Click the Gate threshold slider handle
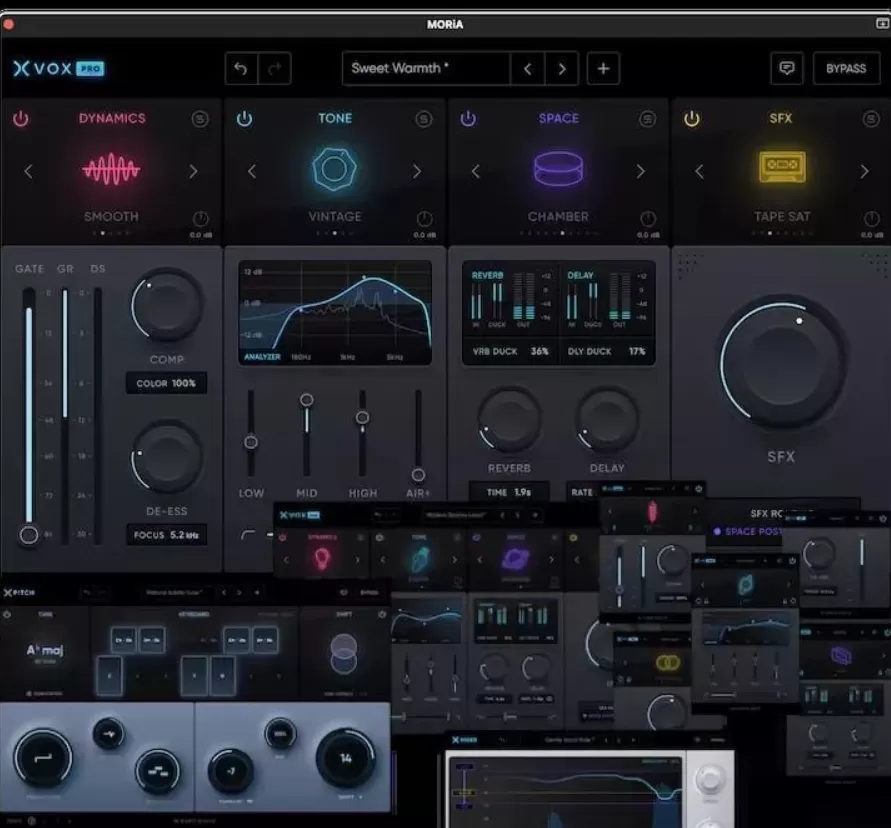Screen dimensions: 891x828 (28, 535)
